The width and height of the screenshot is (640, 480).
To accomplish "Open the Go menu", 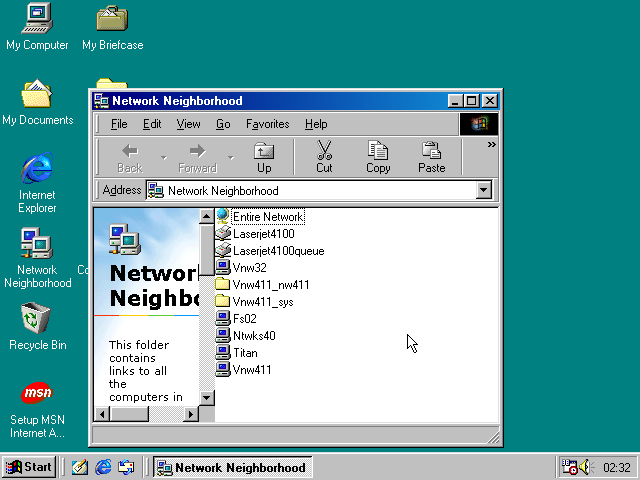I will click(223, 124).
